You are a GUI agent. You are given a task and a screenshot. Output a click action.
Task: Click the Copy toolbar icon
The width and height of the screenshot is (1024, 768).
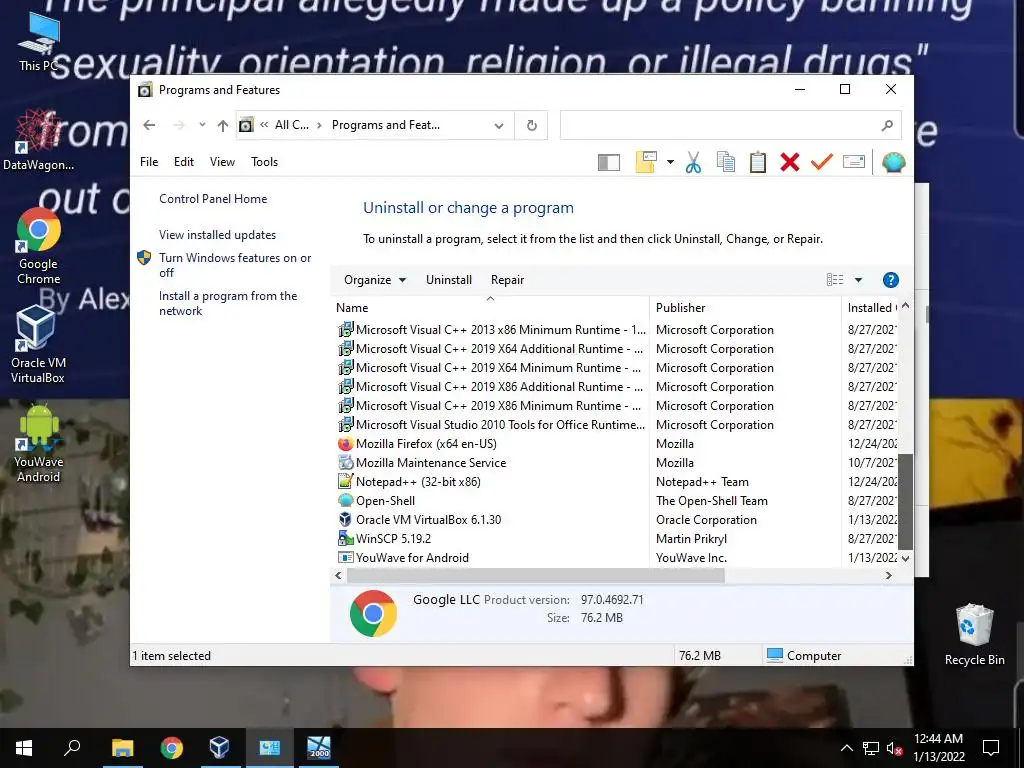coord(726,162)
